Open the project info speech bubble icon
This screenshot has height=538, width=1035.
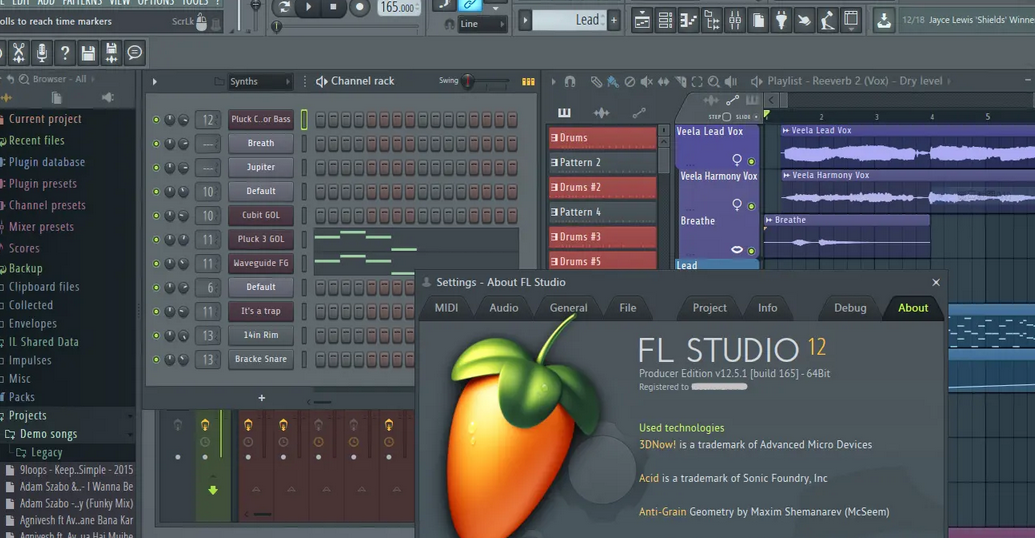coord(135,53)
